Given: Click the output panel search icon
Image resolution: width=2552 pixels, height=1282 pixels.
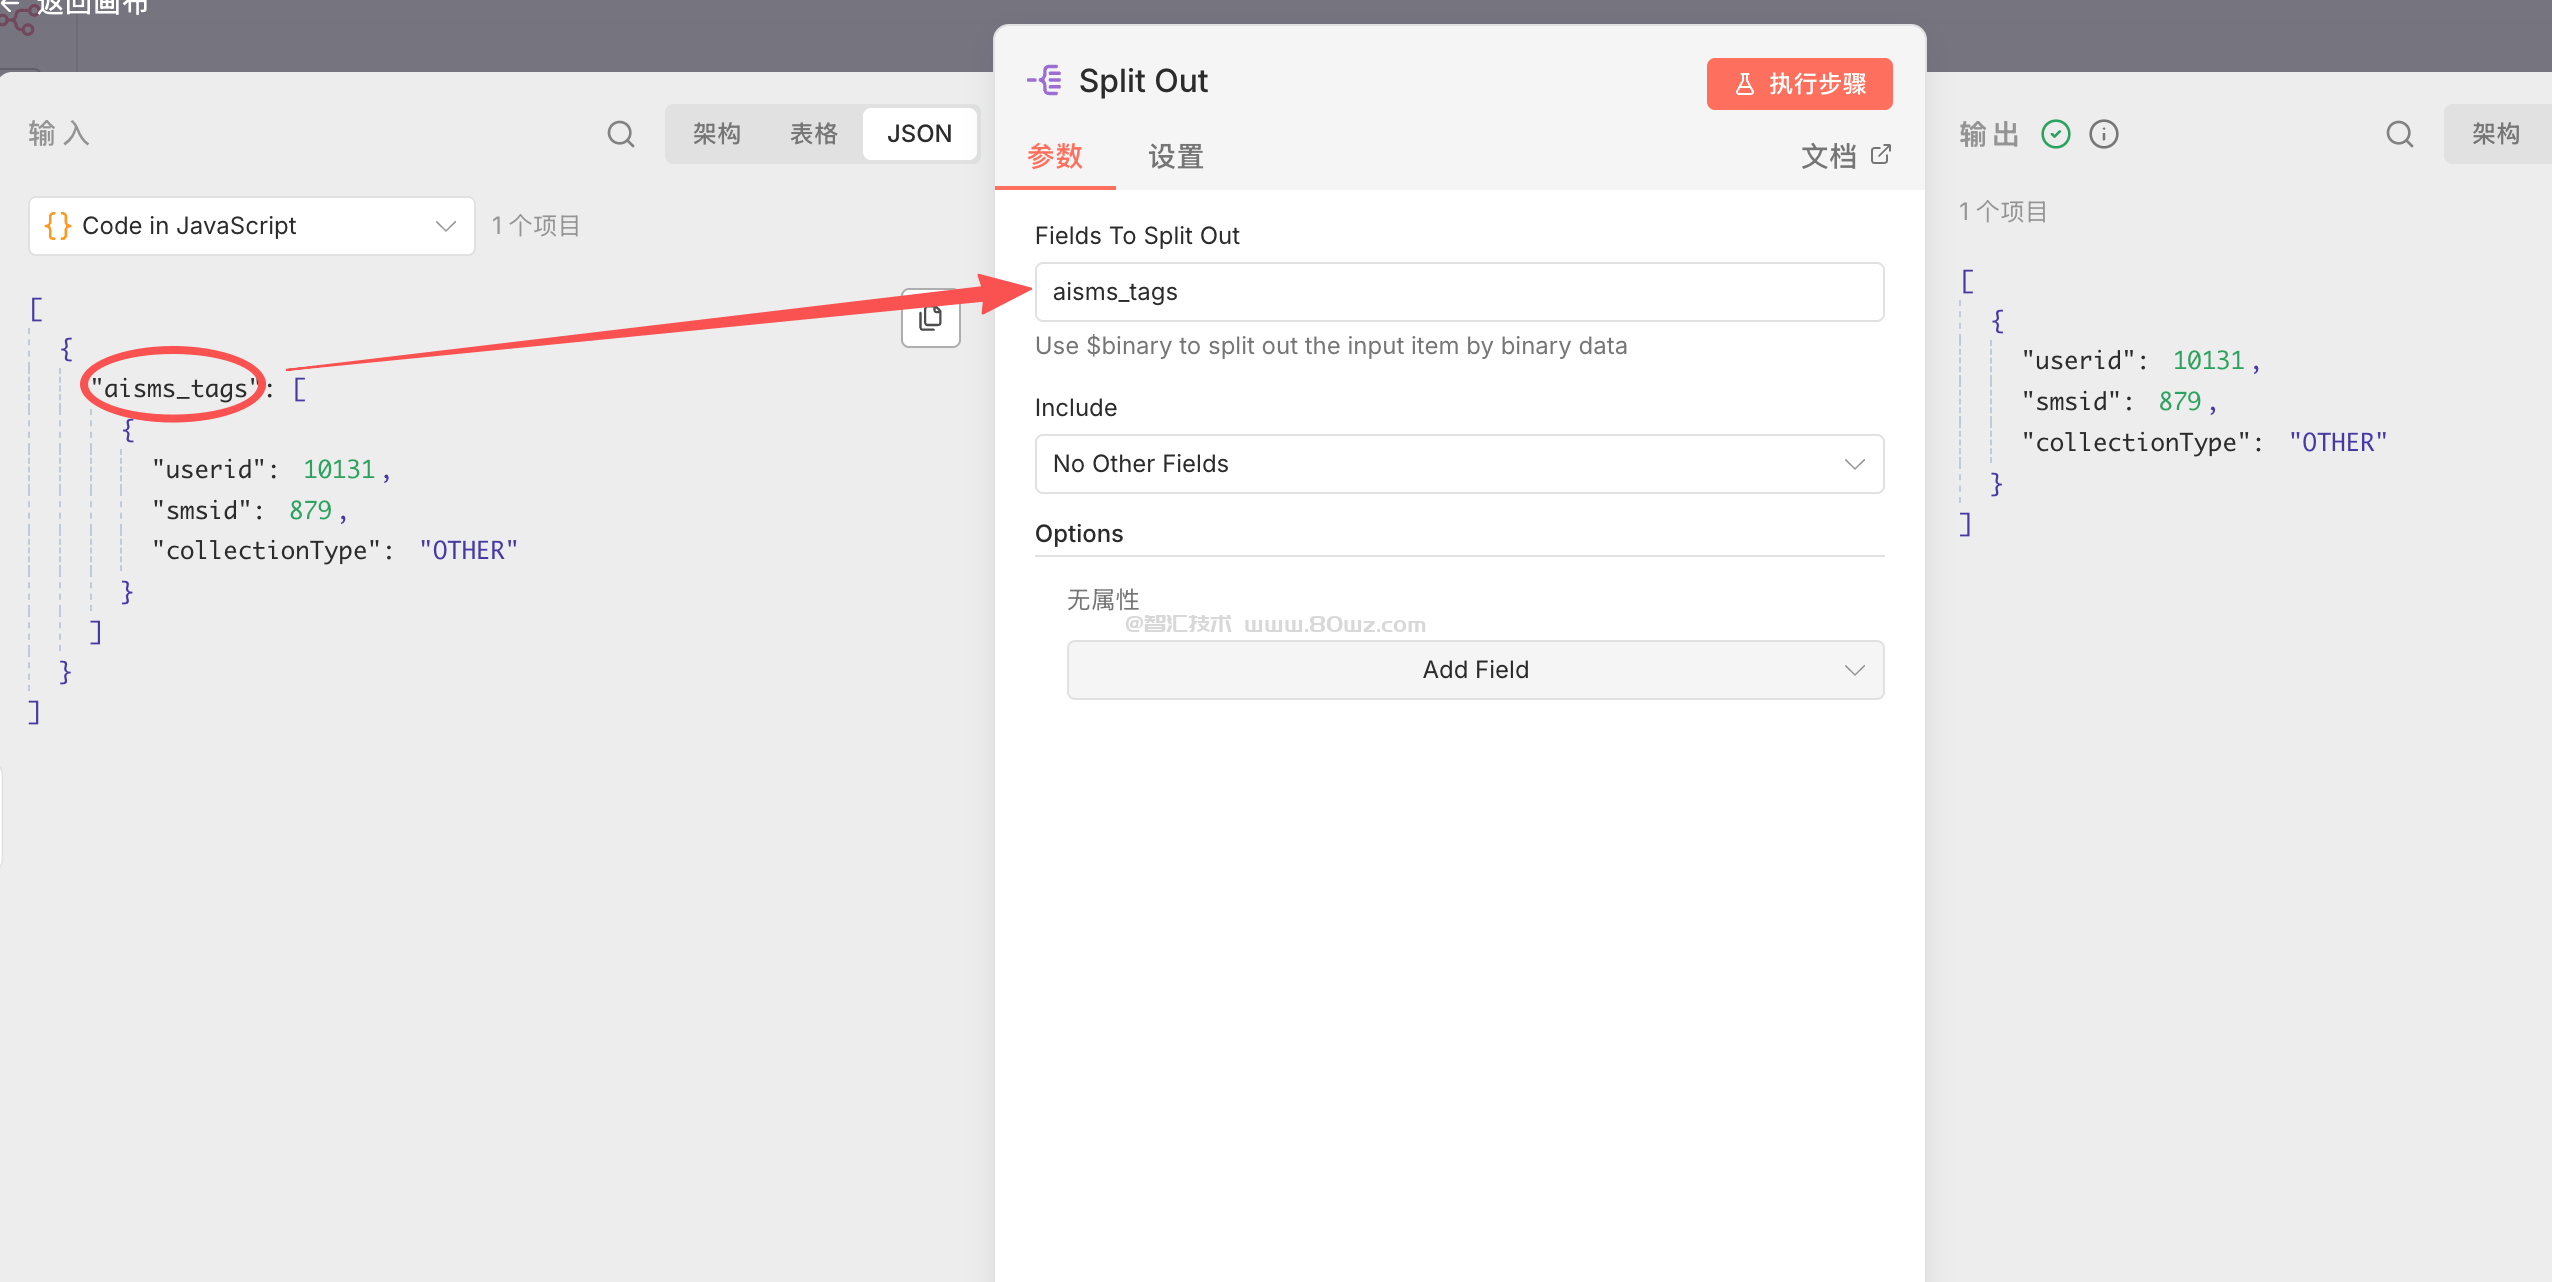Looking at the screenshot, I should (x=2399, y=134).
